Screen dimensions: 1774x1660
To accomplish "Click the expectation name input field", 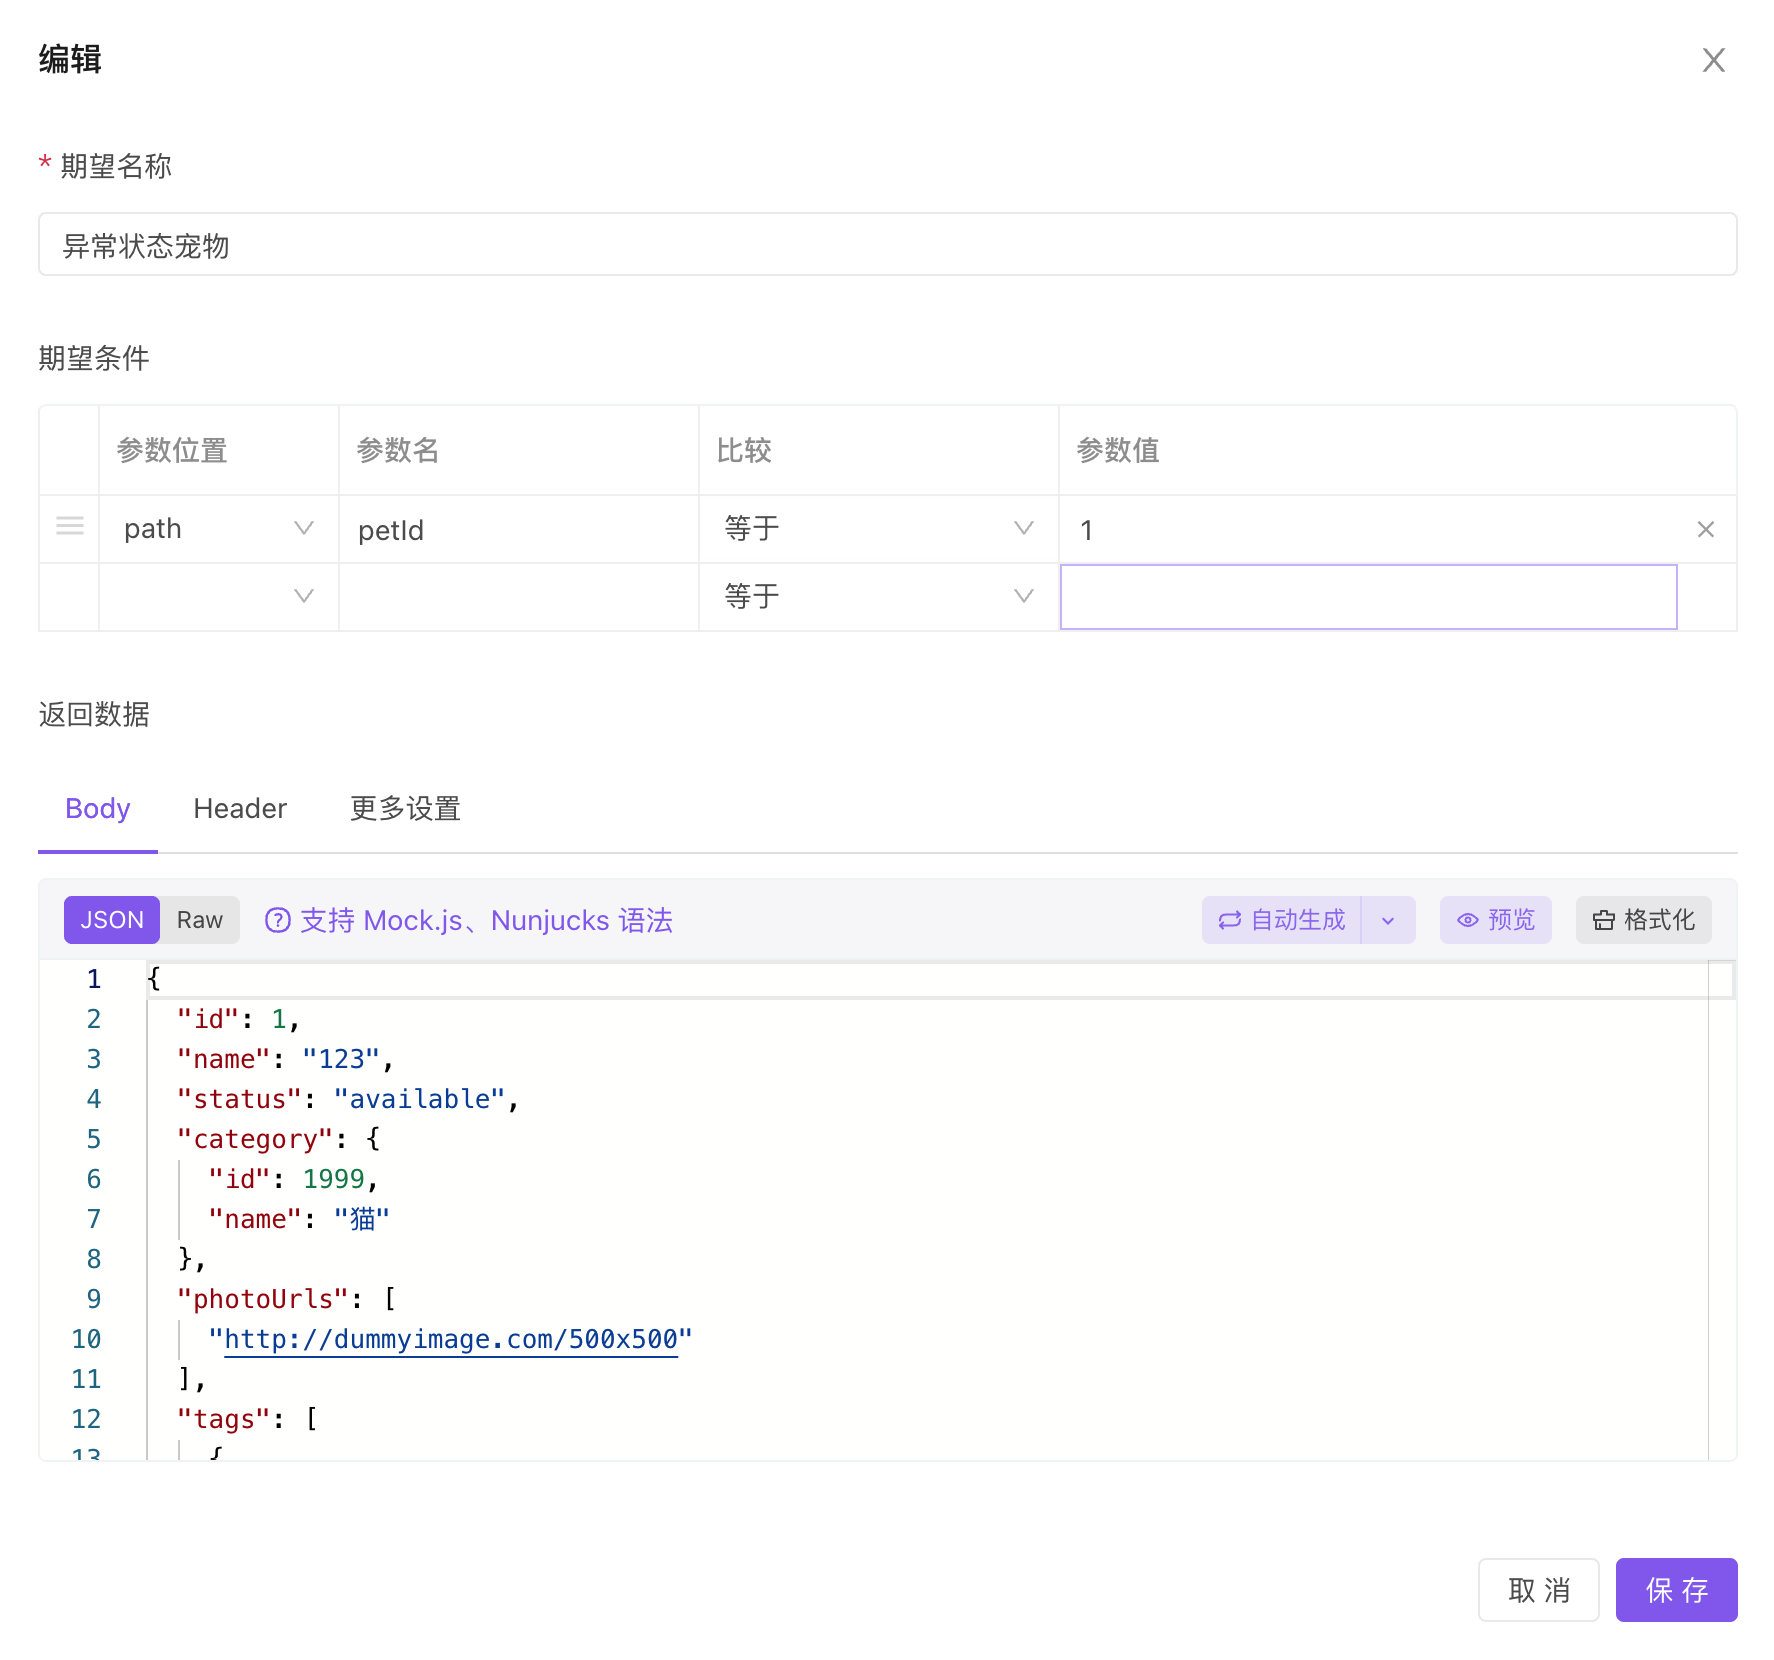I will point(887,245).
